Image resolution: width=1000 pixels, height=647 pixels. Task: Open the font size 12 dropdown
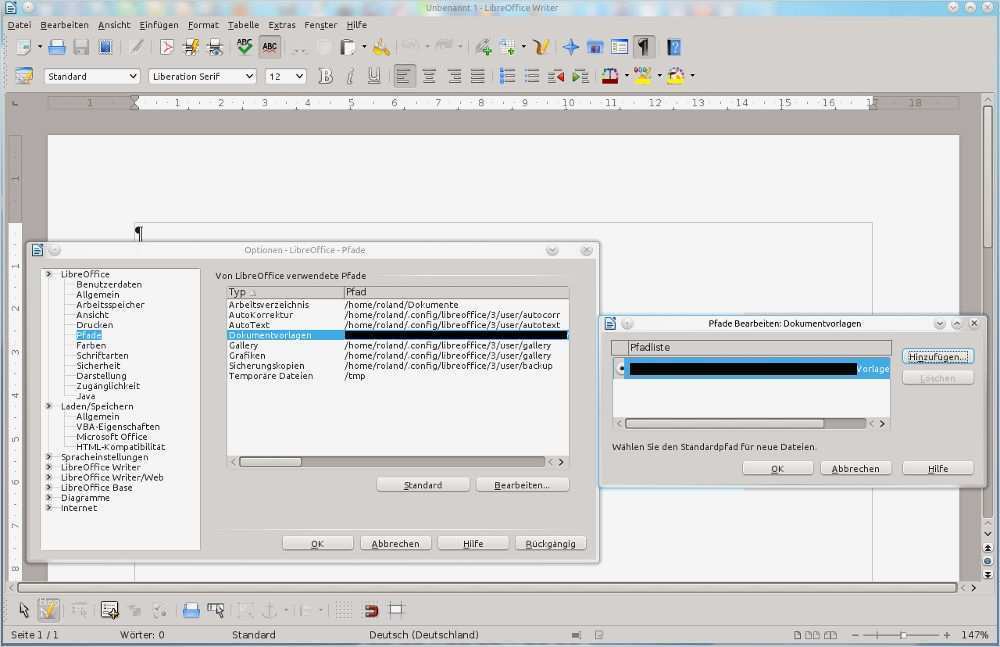point(299,76)
